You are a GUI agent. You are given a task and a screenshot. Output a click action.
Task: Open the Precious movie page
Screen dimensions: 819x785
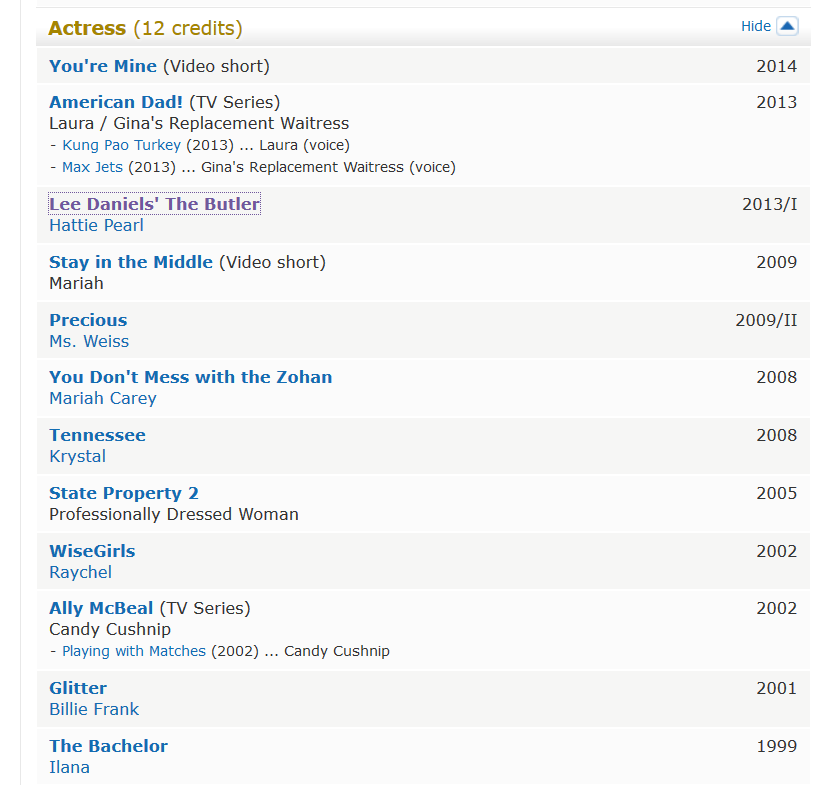coord(88,320)
